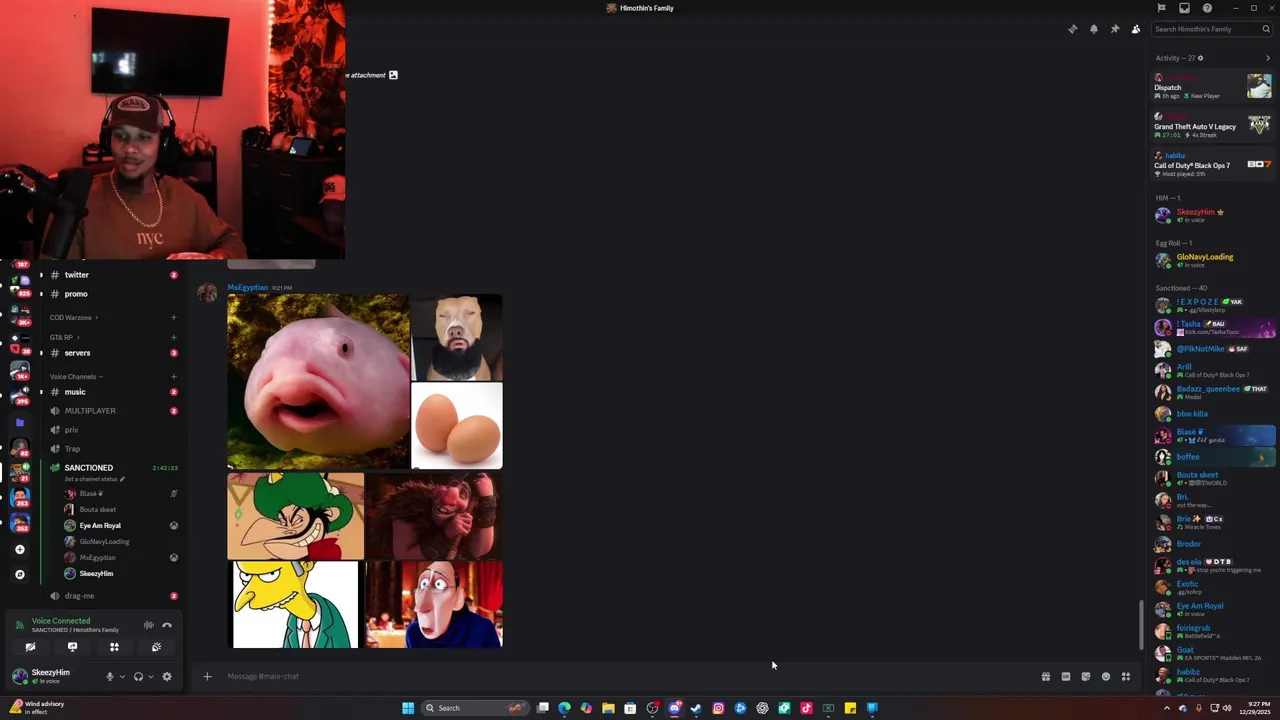The image size is (1280, 720).
Task: Create channel in Voice Channels category
Action: [173, 376]
